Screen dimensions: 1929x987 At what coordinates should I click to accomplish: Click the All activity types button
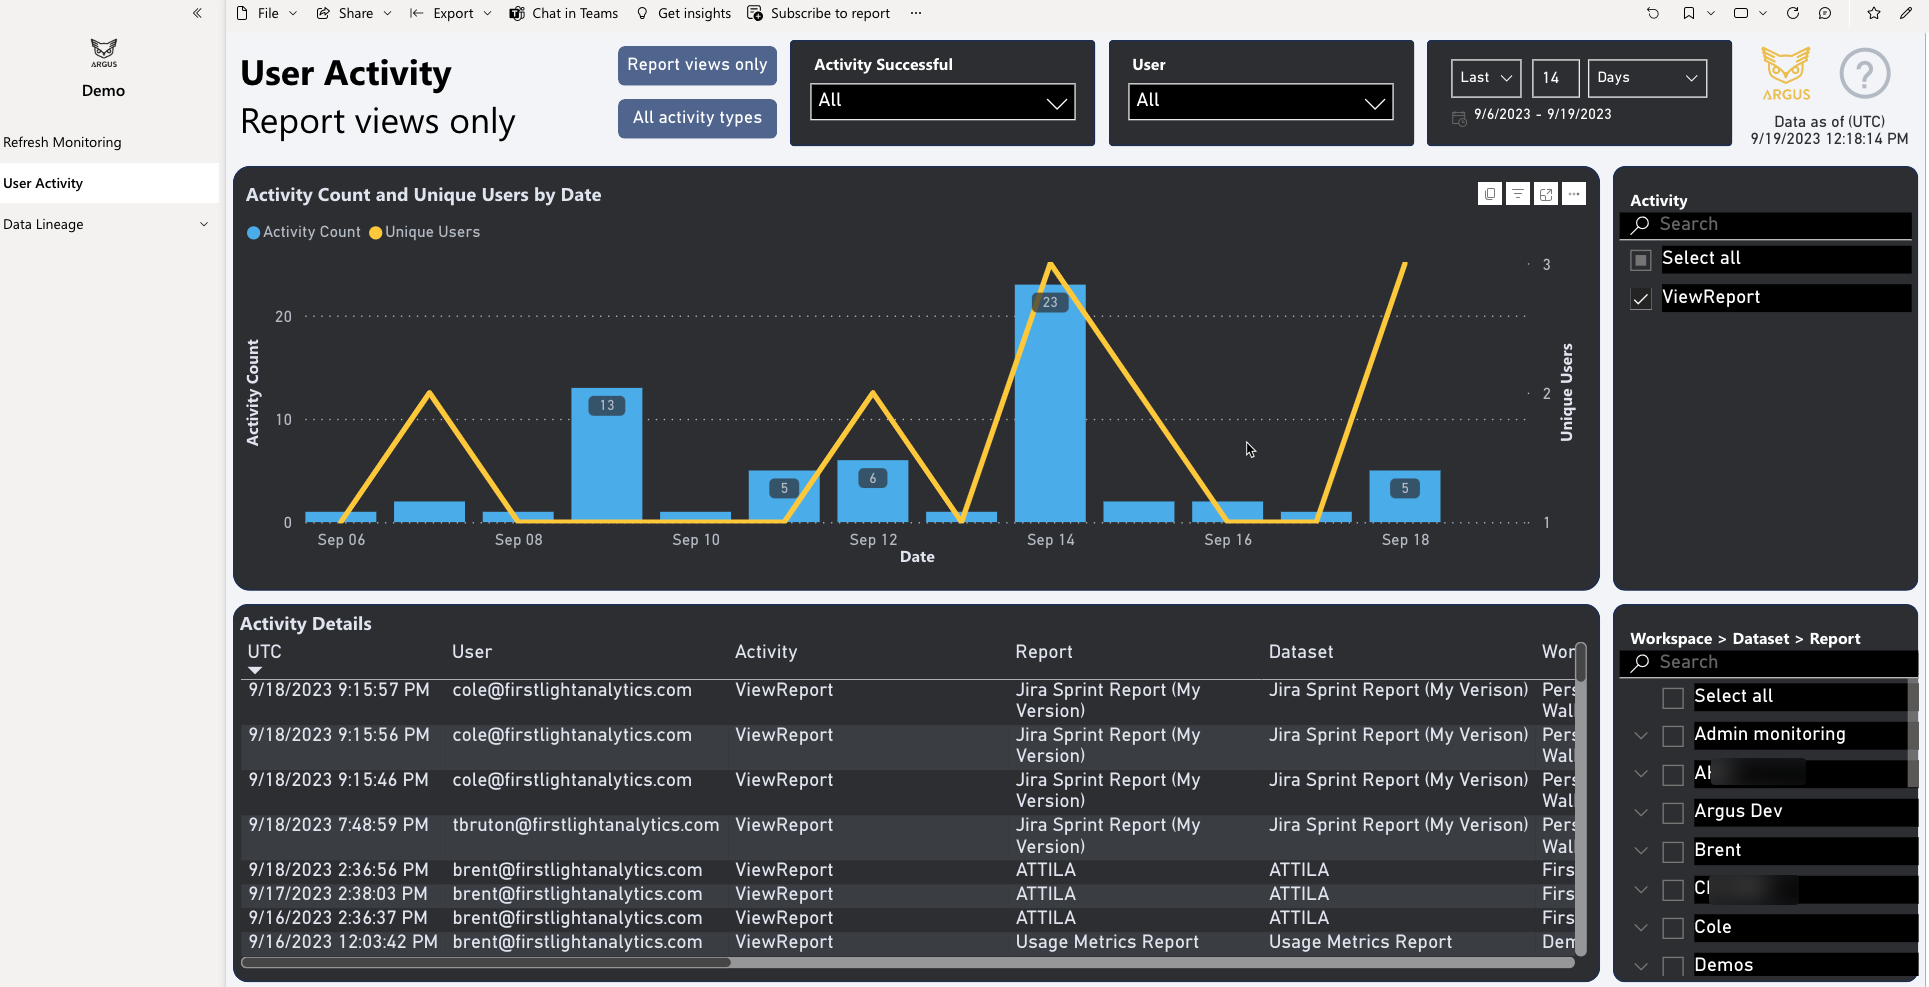coord(697,118)
